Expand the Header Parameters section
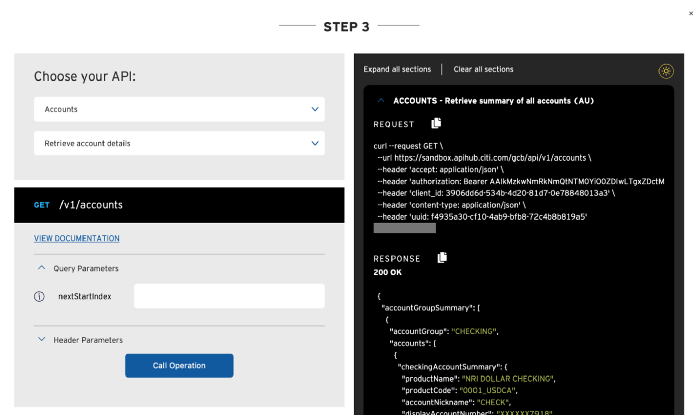Viewport: 700px width, 415px height. pos(42,340)
